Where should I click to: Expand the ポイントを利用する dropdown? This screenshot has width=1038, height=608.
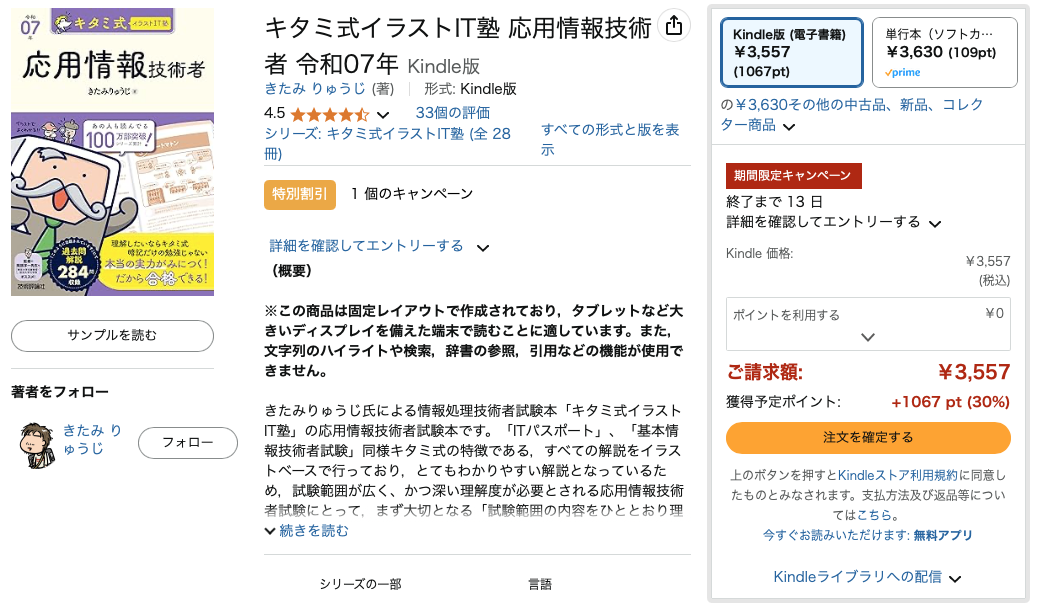(x=868, y=324)
